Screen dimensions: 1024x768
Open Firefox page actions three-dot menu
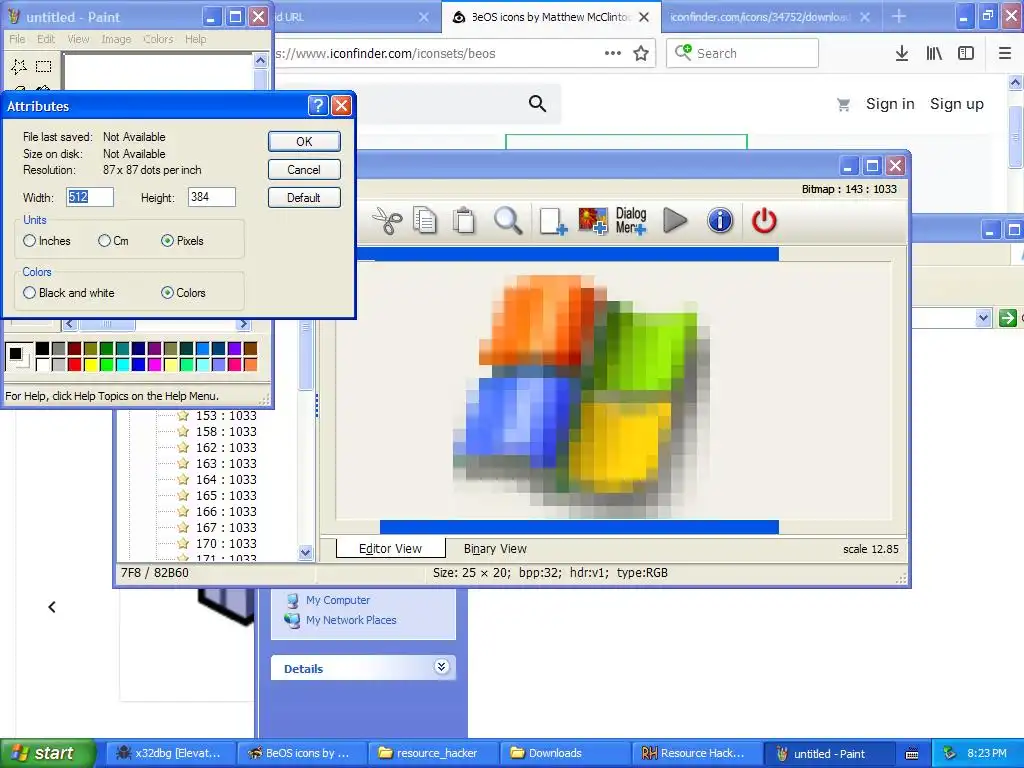tap(613, 54)
